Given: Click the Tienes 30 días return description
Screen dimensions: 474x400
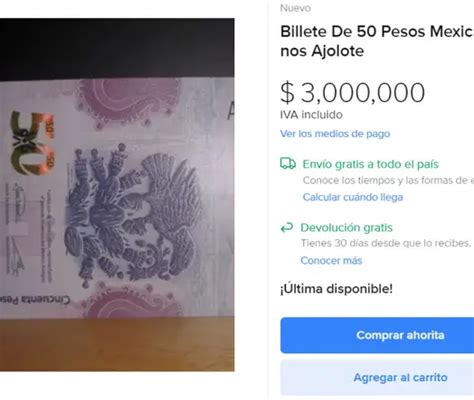Looking at the screenshot, I should (386, 243).
